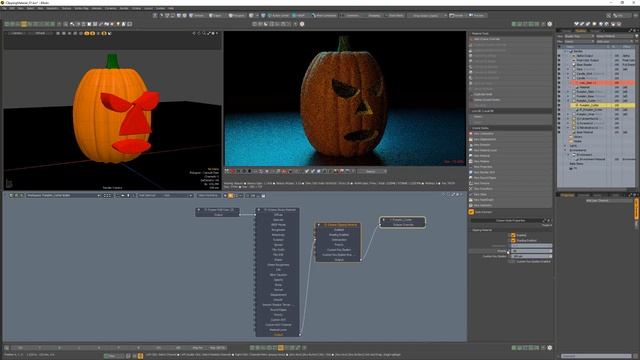Switch to the Properties tab in lower right panel
Image resolution: width=640 pixels, height=360 pixels.
pyautogui.click(x=567, y=195)
